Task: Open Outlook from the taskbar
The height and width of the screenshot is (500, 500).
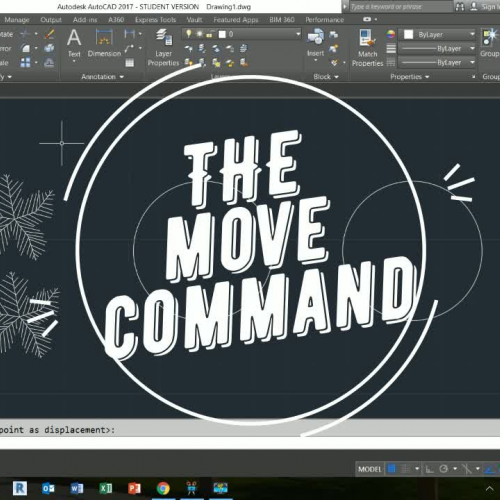Action: point(48,488)
